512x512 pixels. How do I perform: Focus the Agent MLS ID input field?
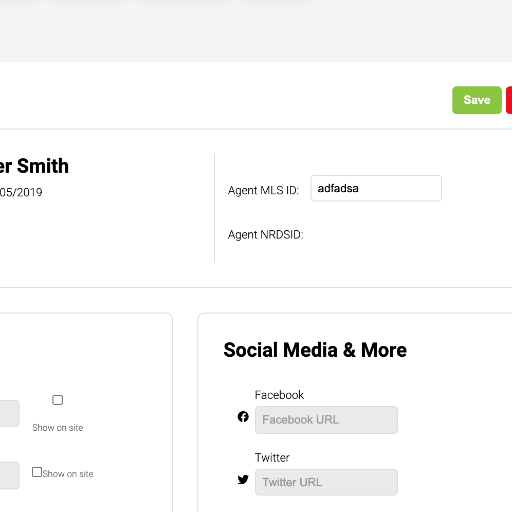pyautogui.click(x=376, y=188)
